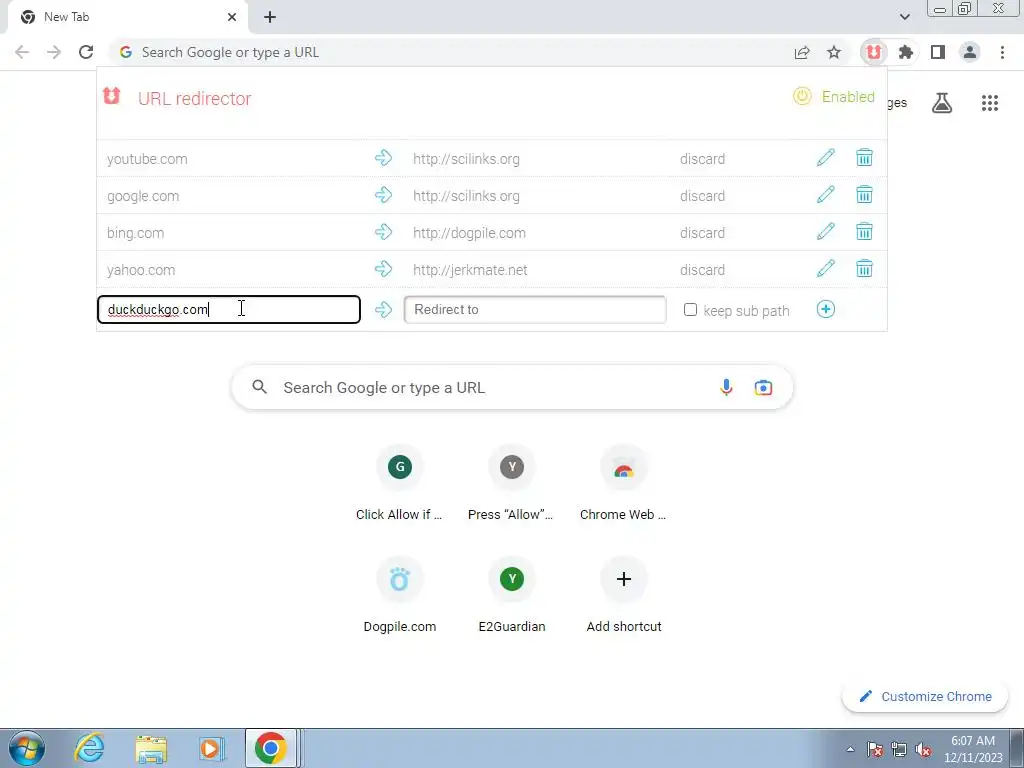Delete the yahoo.com redirect rule
Screen dimensions: 1024x768
pos(864,268)
